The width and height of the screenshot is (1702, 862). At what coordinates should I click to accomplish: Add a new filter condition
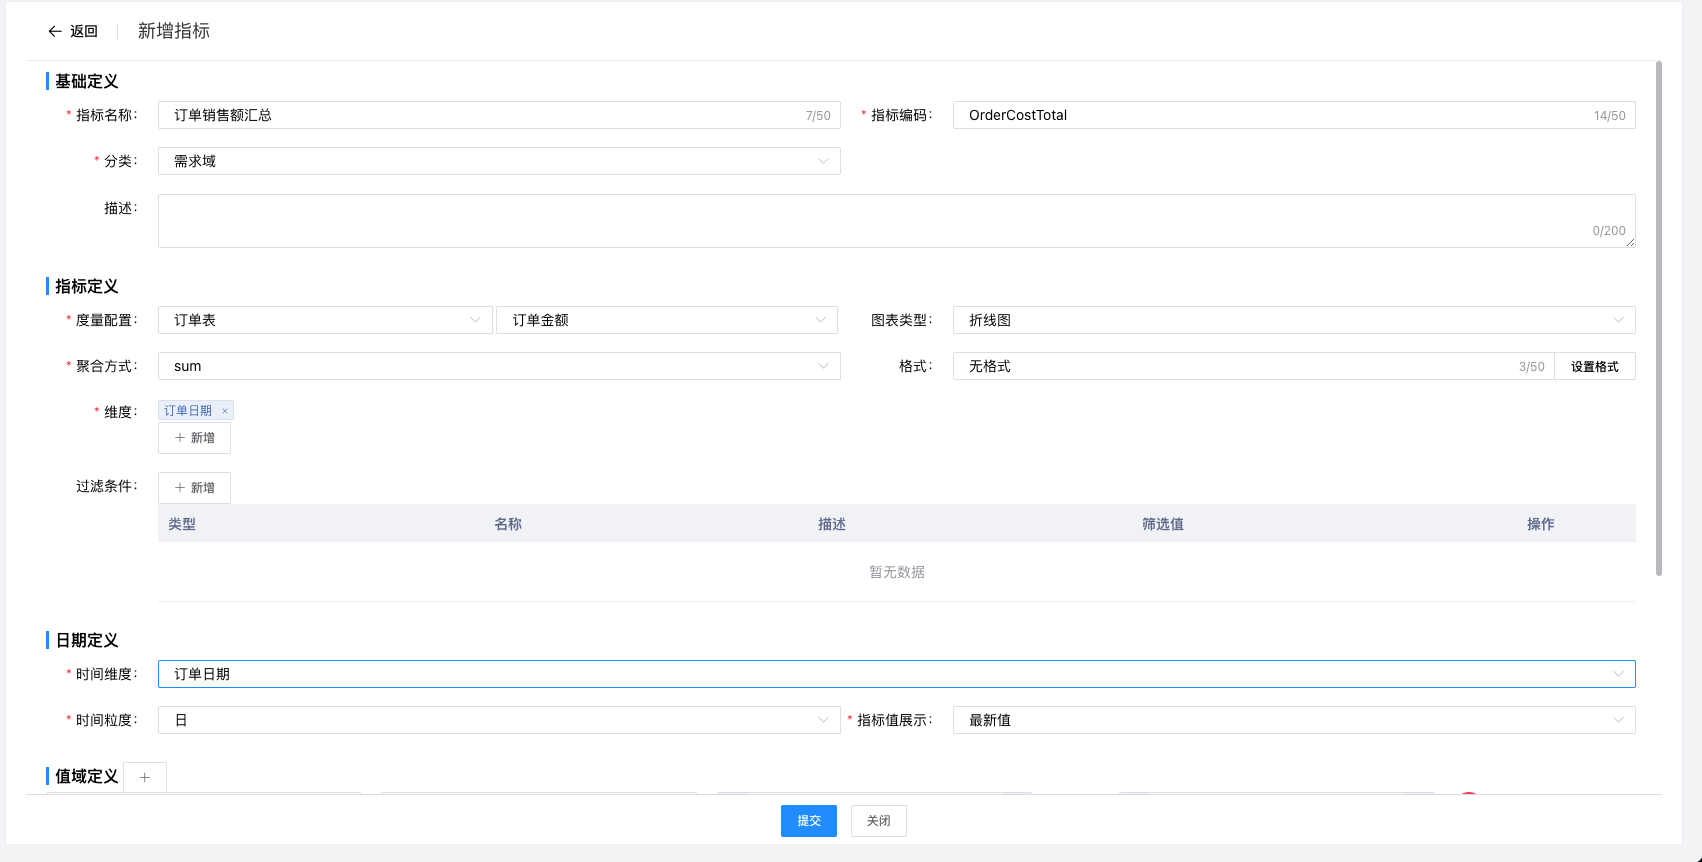(195, 488)
